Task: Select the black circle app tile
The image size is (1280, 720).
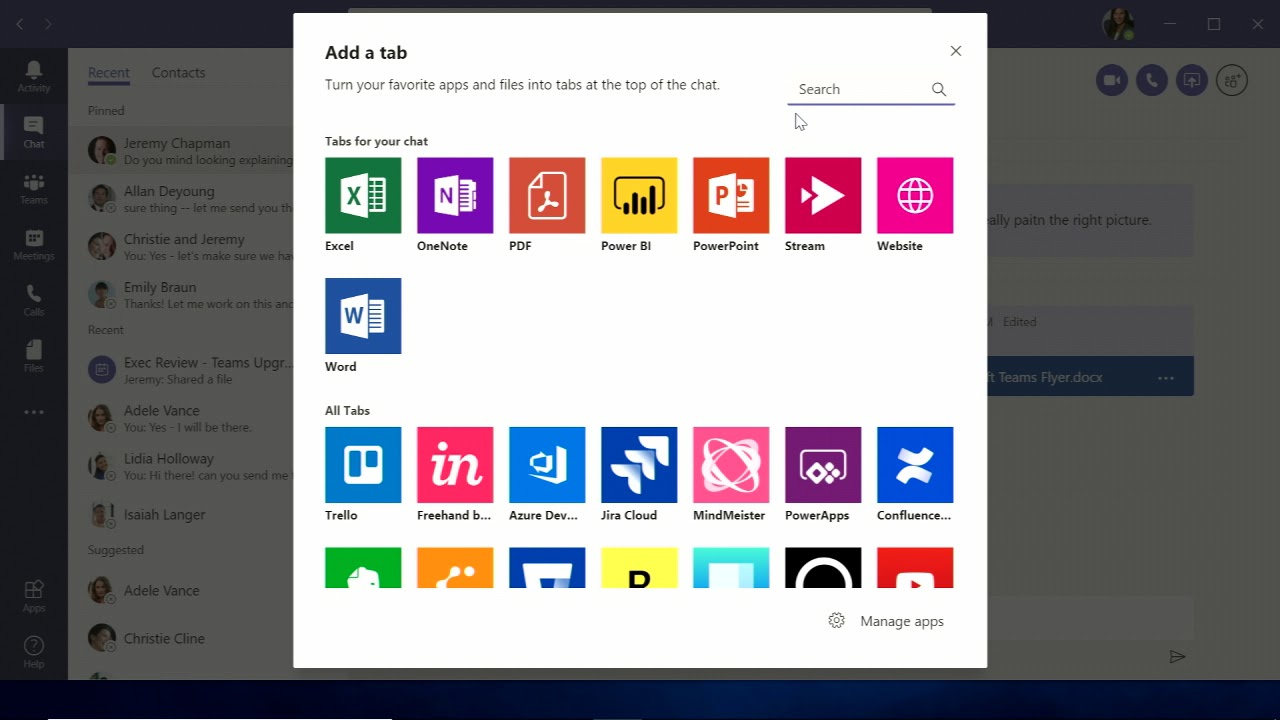Action: [x=823, y=568]
